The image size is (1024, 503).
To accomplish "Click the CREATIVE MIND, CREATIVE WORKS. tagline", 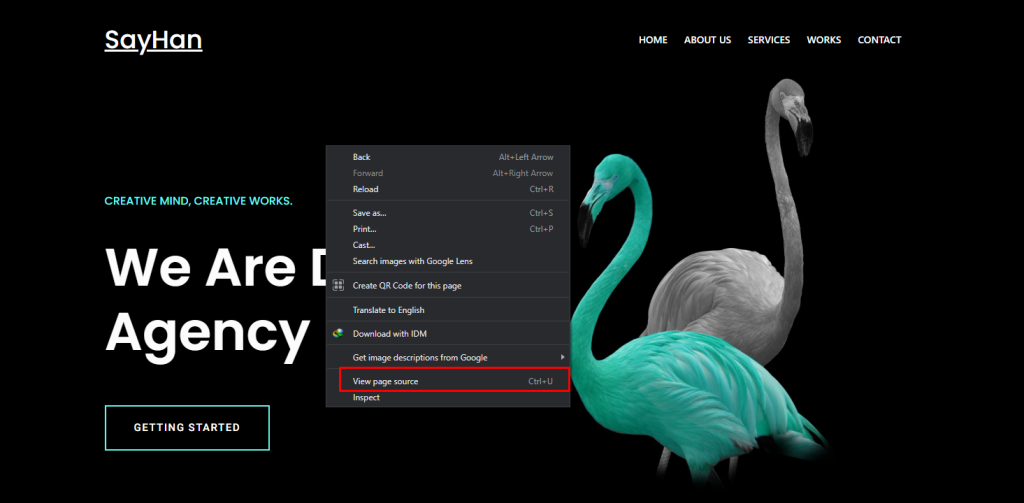I will 199,201.
